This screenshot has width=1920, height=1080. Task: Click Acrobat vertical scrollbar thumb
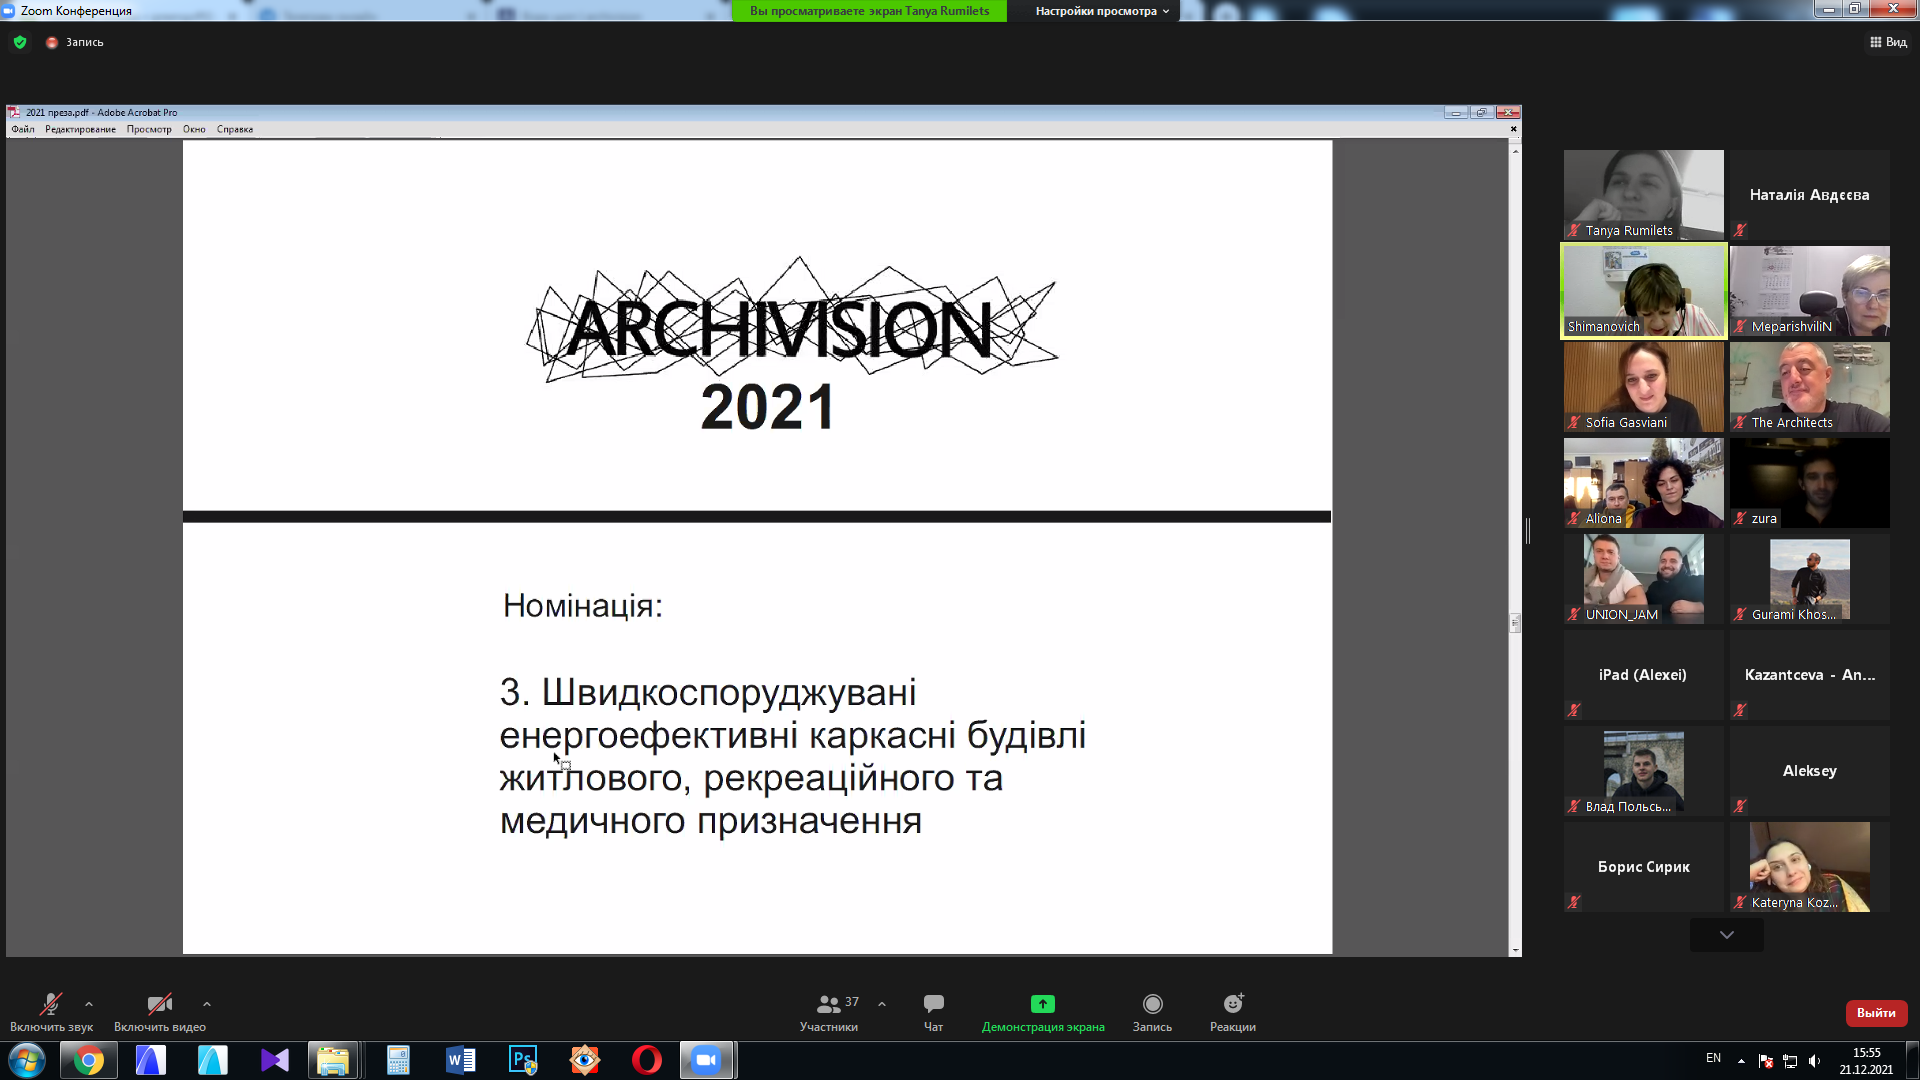(1515, 623)
